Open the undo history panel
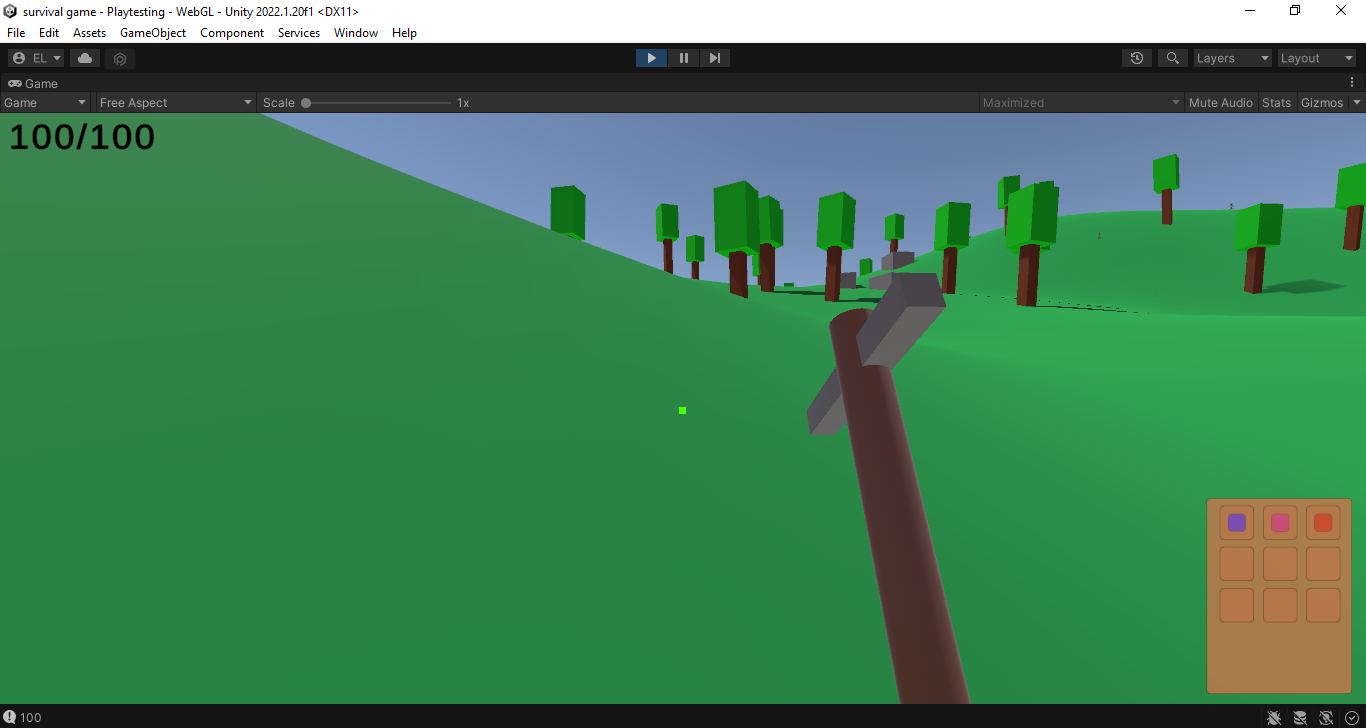This screenshot has height=728, width=1366. coord(1136,57)
